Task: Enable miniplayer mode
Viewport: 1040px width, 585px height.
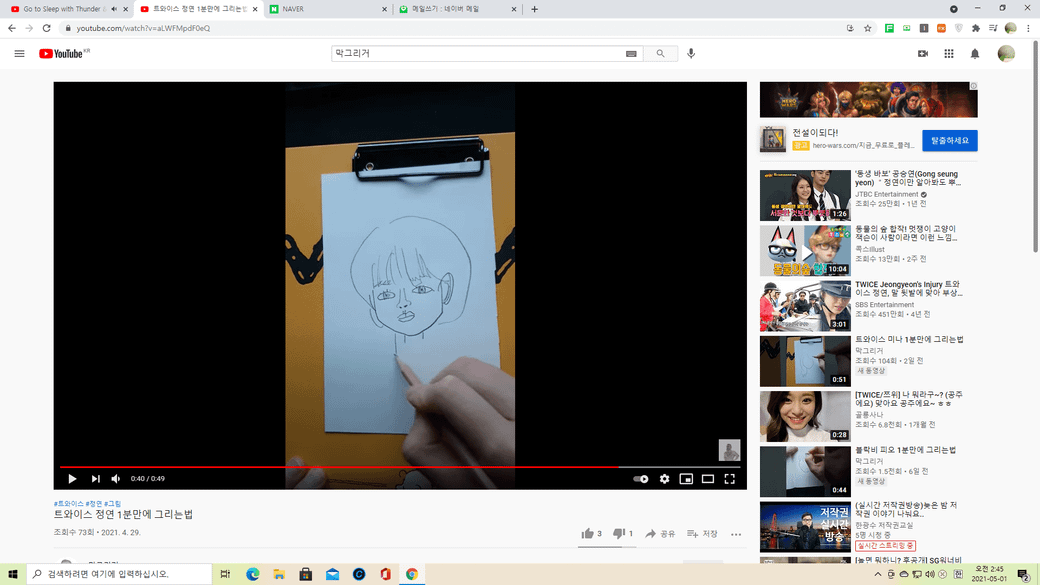Action: point(686,479)
